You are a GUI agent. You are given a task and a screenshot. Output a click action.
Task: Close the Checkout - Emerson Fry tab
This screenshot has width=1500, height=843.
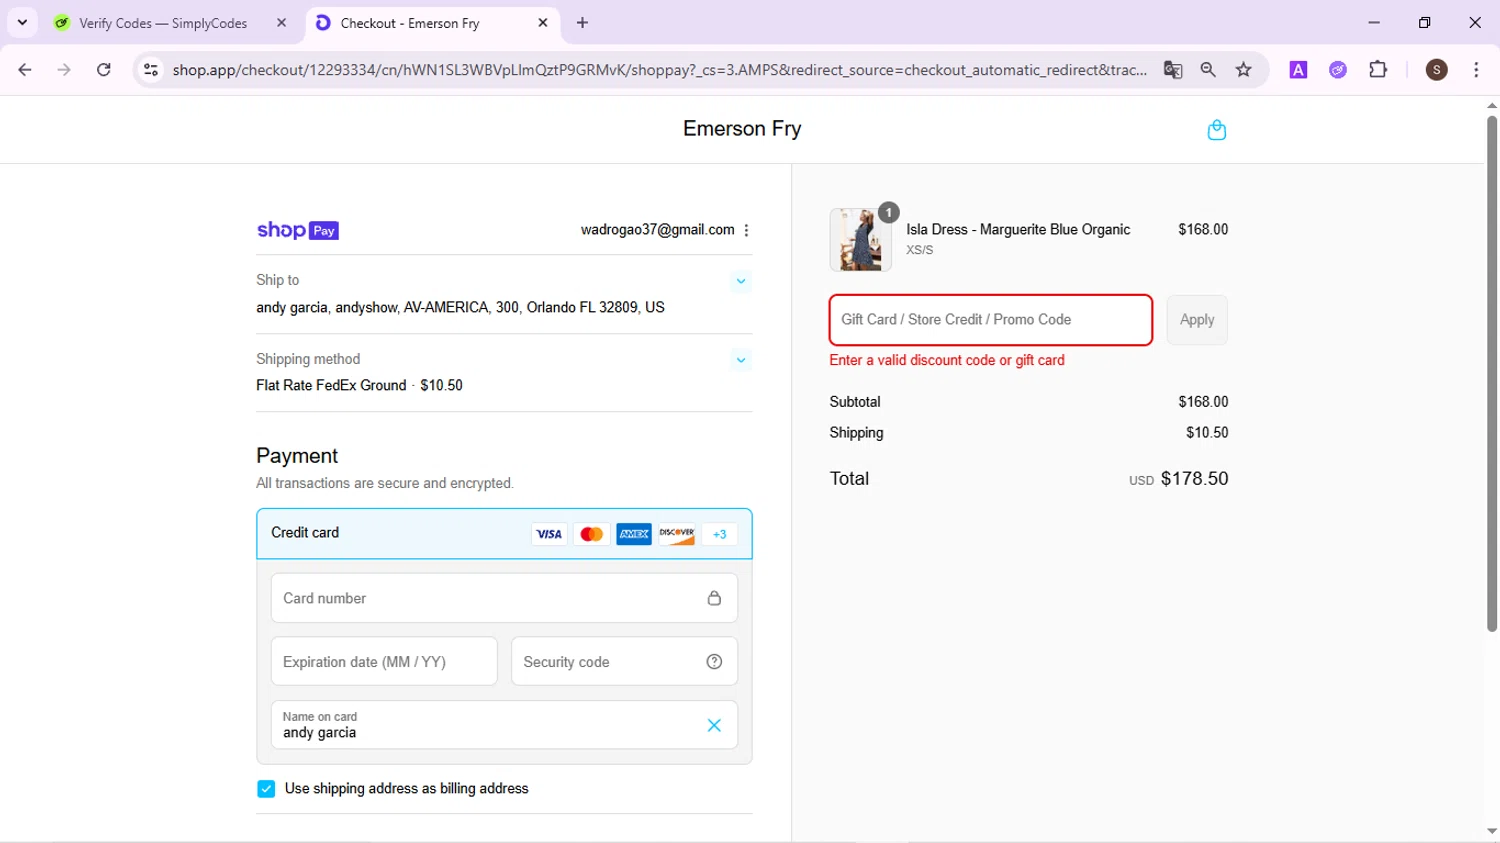click(543, 23)
